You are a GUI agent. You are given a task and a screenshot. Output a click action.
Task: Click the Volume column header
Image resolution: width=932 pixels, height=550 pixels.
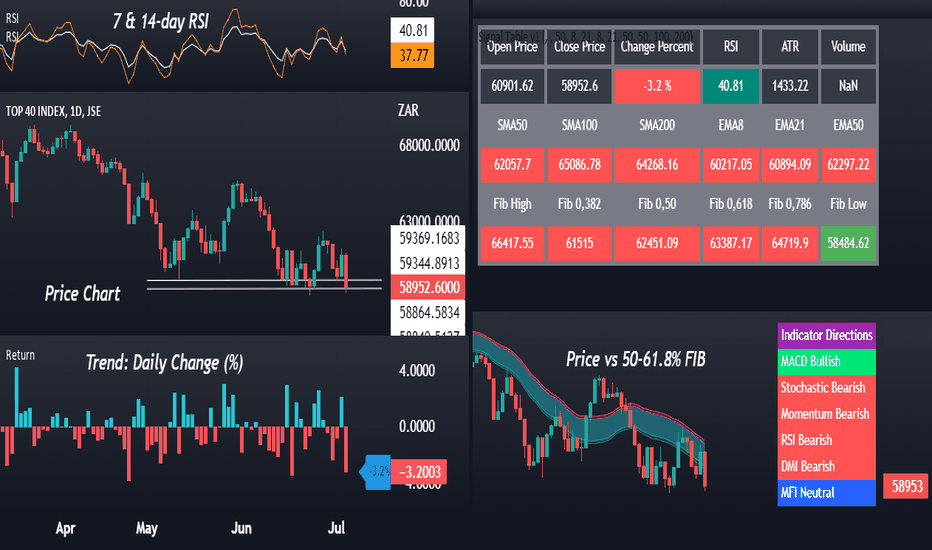point(848,46)
